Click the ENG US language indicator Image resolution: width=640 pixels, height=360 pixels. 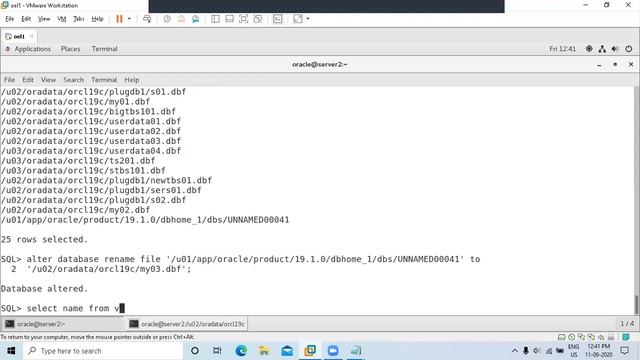573,351
